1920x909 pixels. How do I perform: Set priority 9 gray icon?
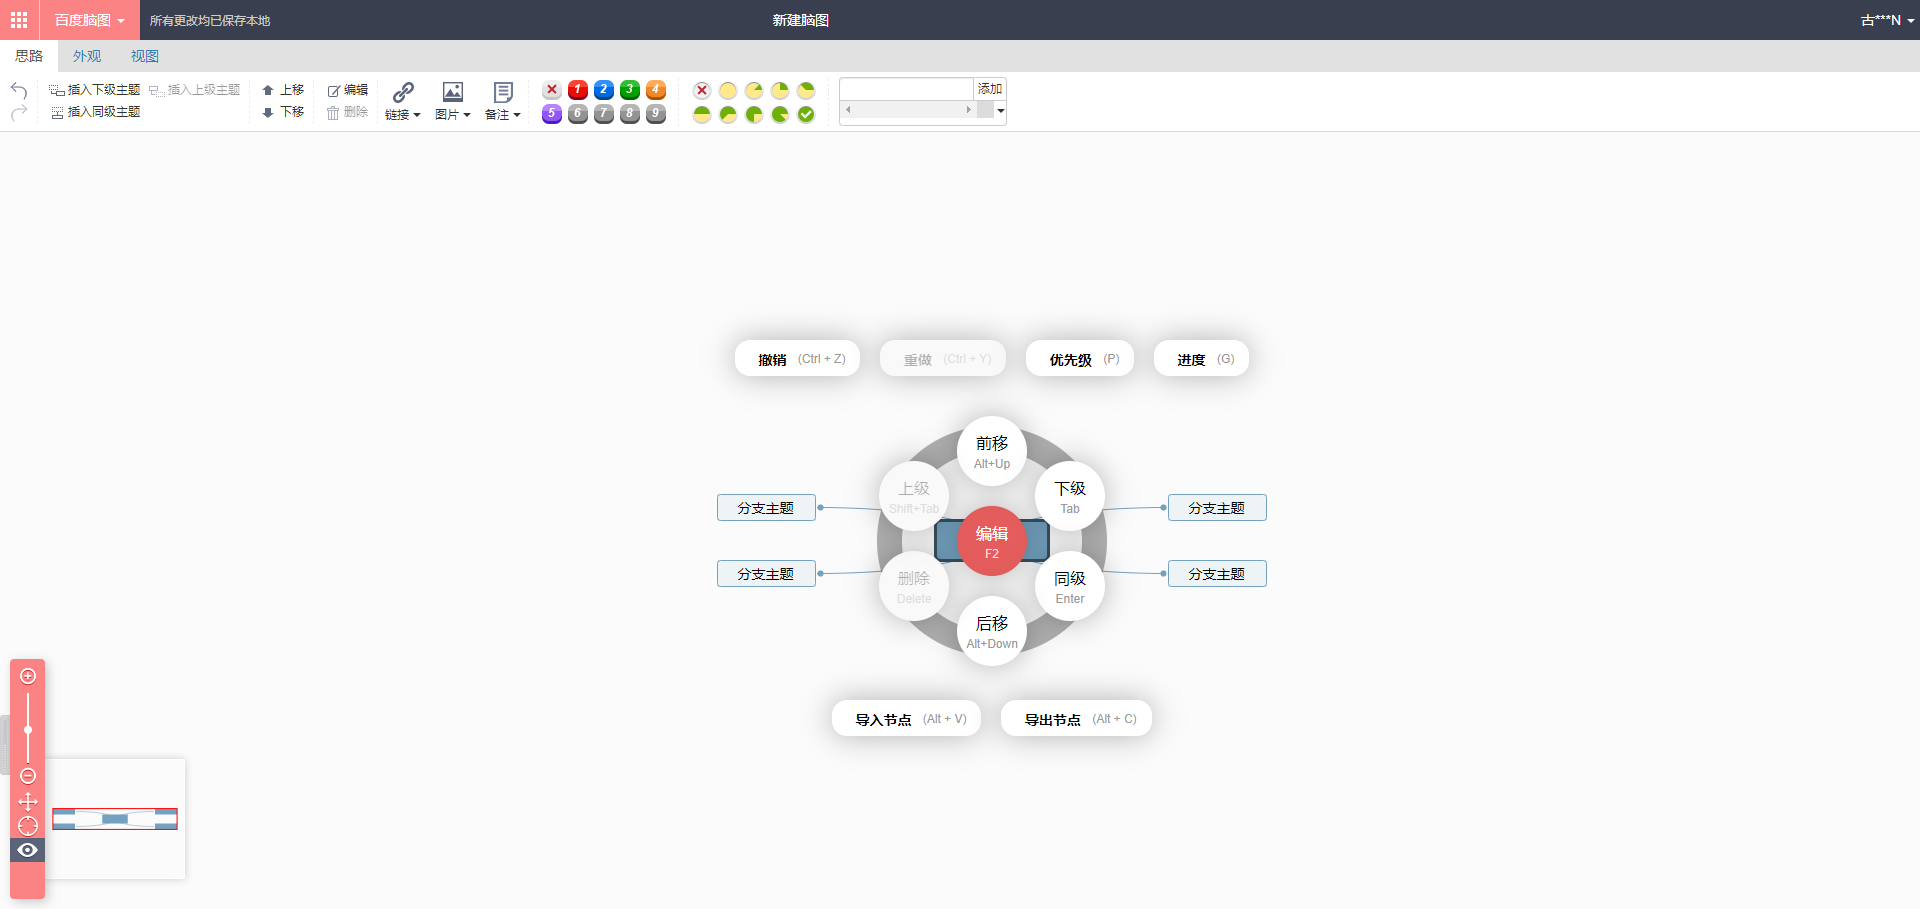click(656, 114)
